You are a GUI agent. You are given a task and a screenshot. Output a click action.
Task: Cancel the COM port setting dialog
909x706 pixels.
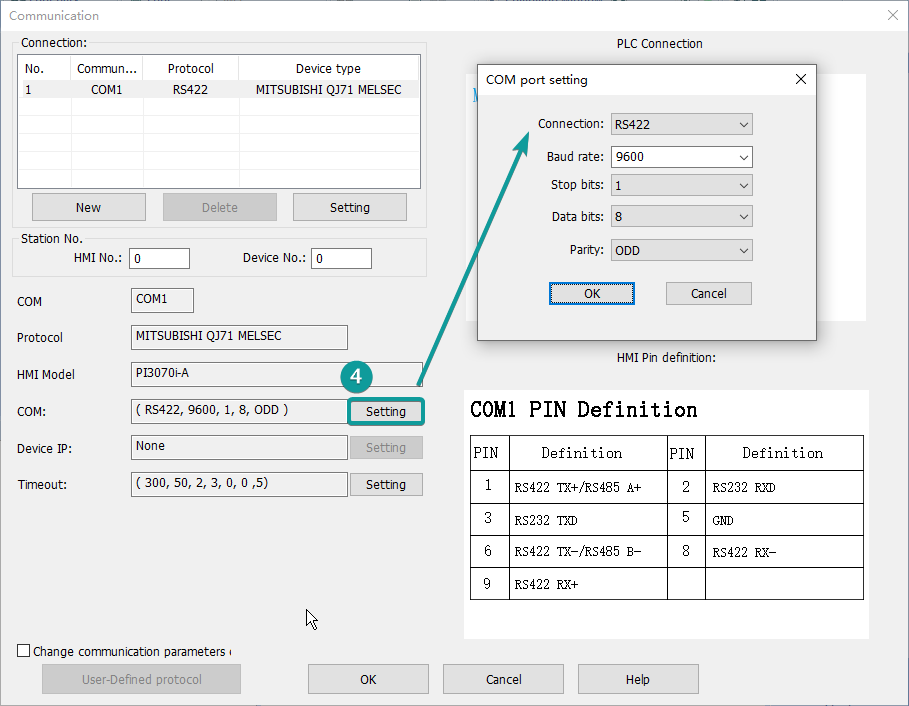point(708,293)
